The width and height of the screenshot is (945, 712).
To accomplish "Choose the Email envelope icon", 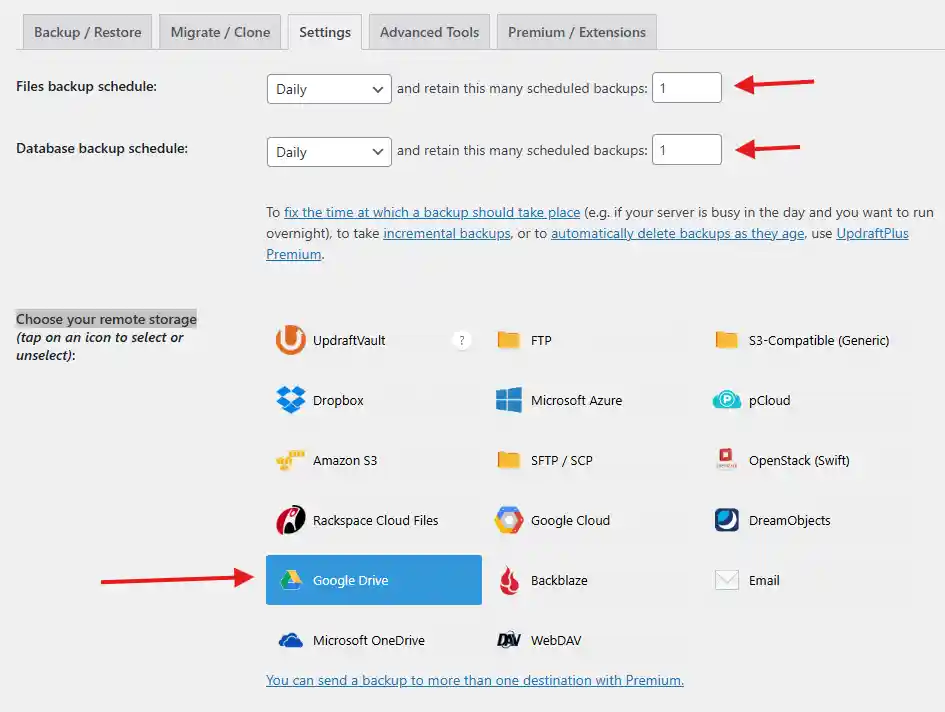I will (x=726, y=580).
